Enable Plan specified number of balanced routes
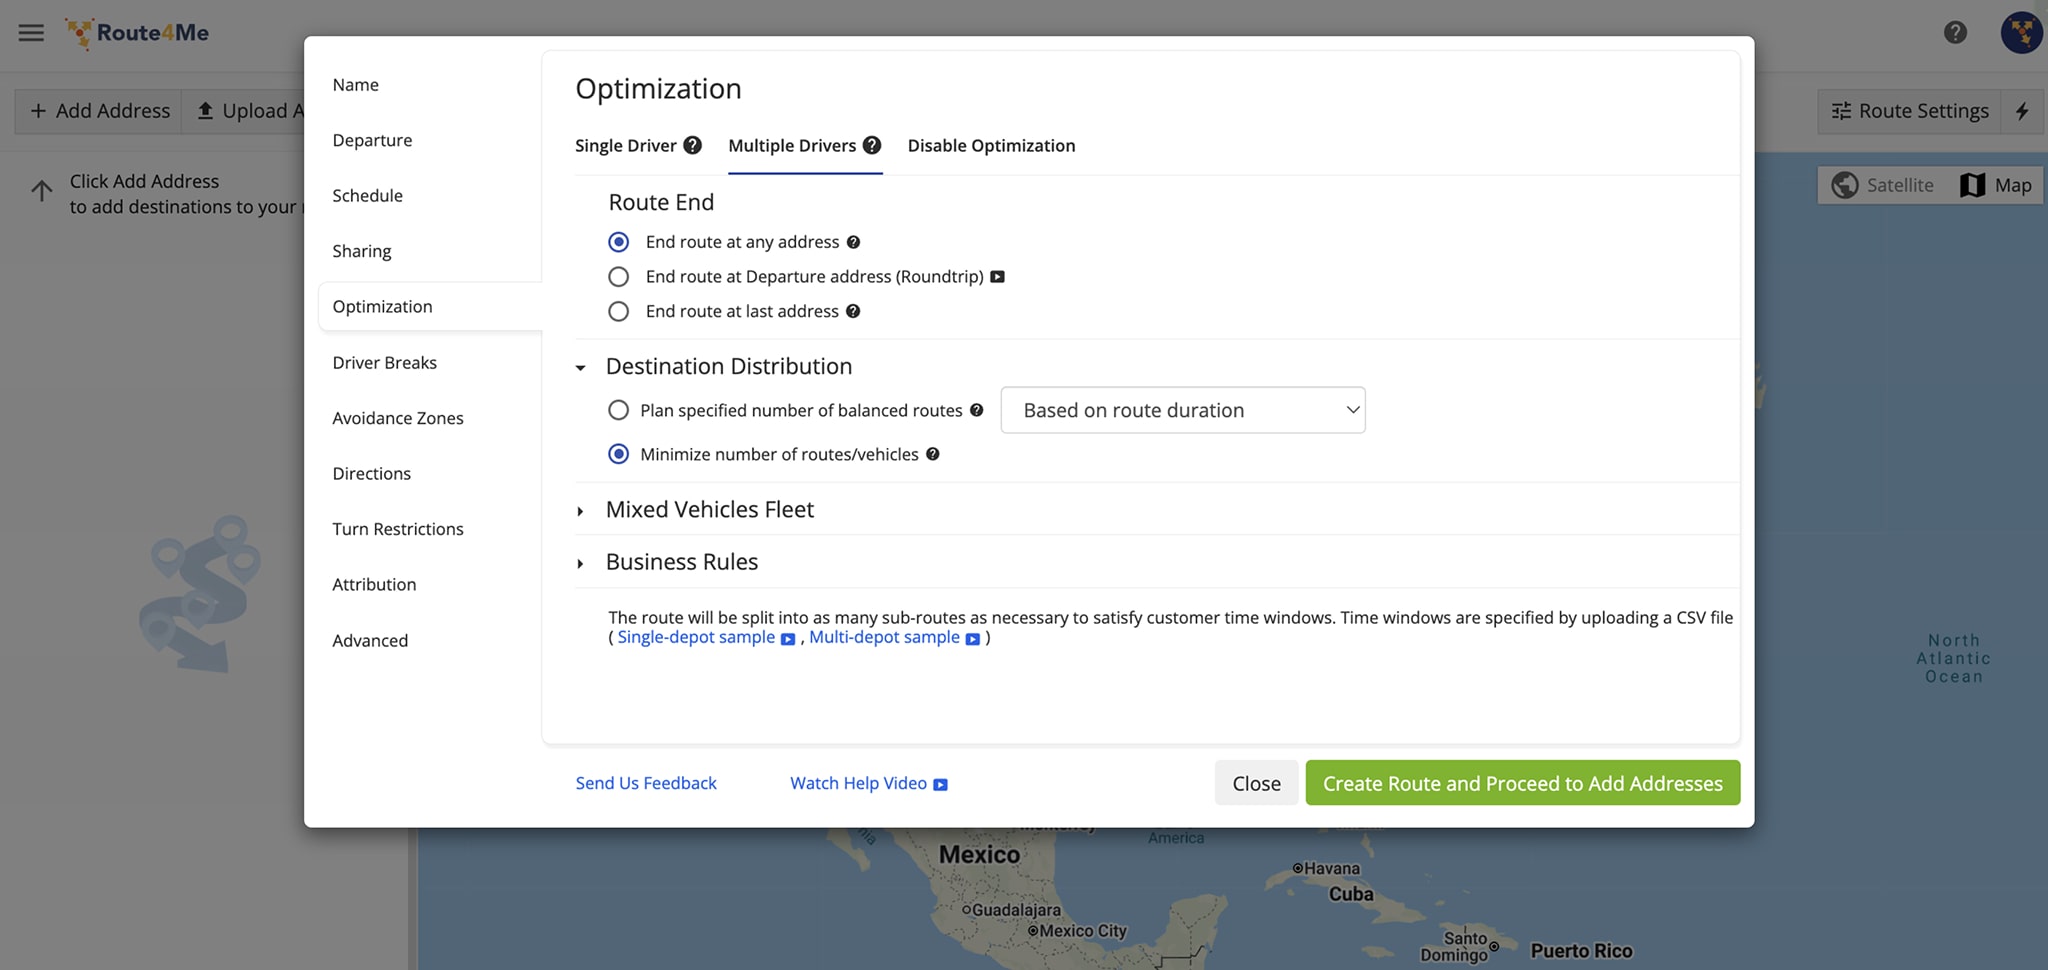The image size is (2048, 970). pos(617,410)
